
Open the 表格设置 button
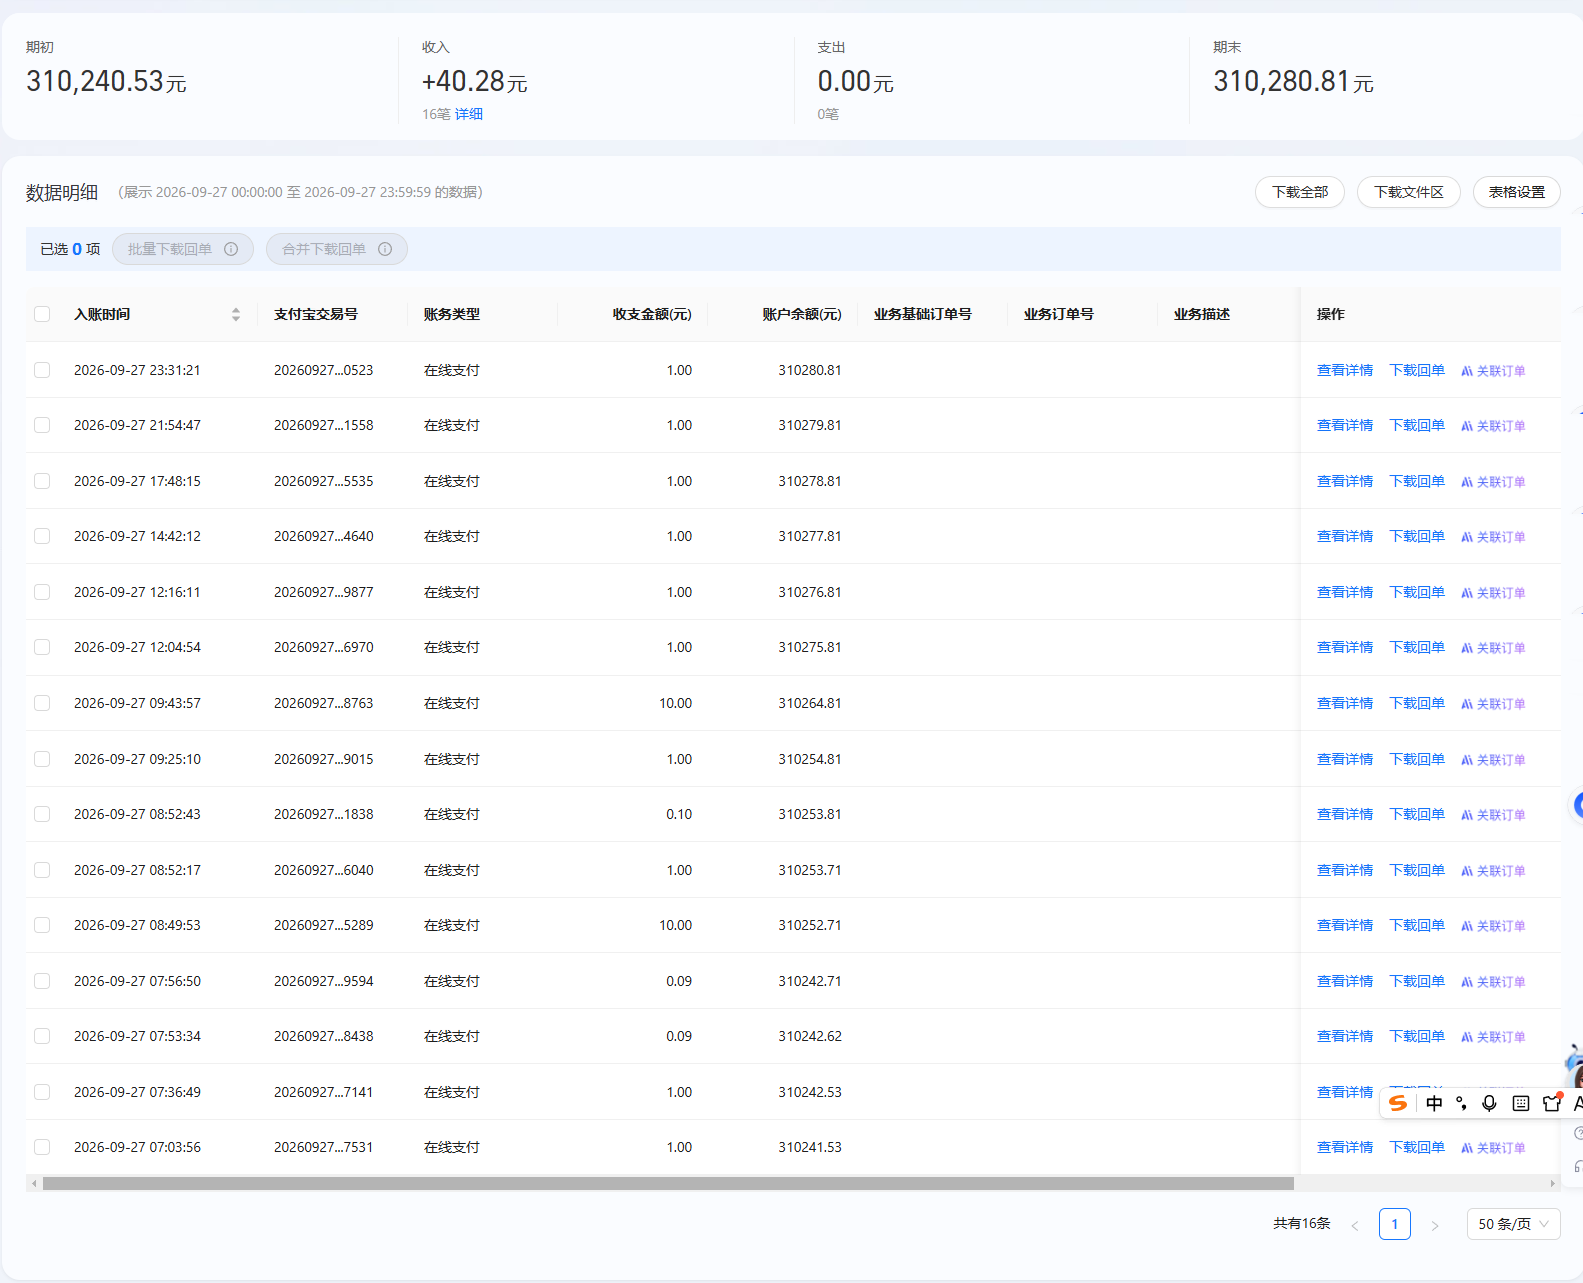[1516, 192]
